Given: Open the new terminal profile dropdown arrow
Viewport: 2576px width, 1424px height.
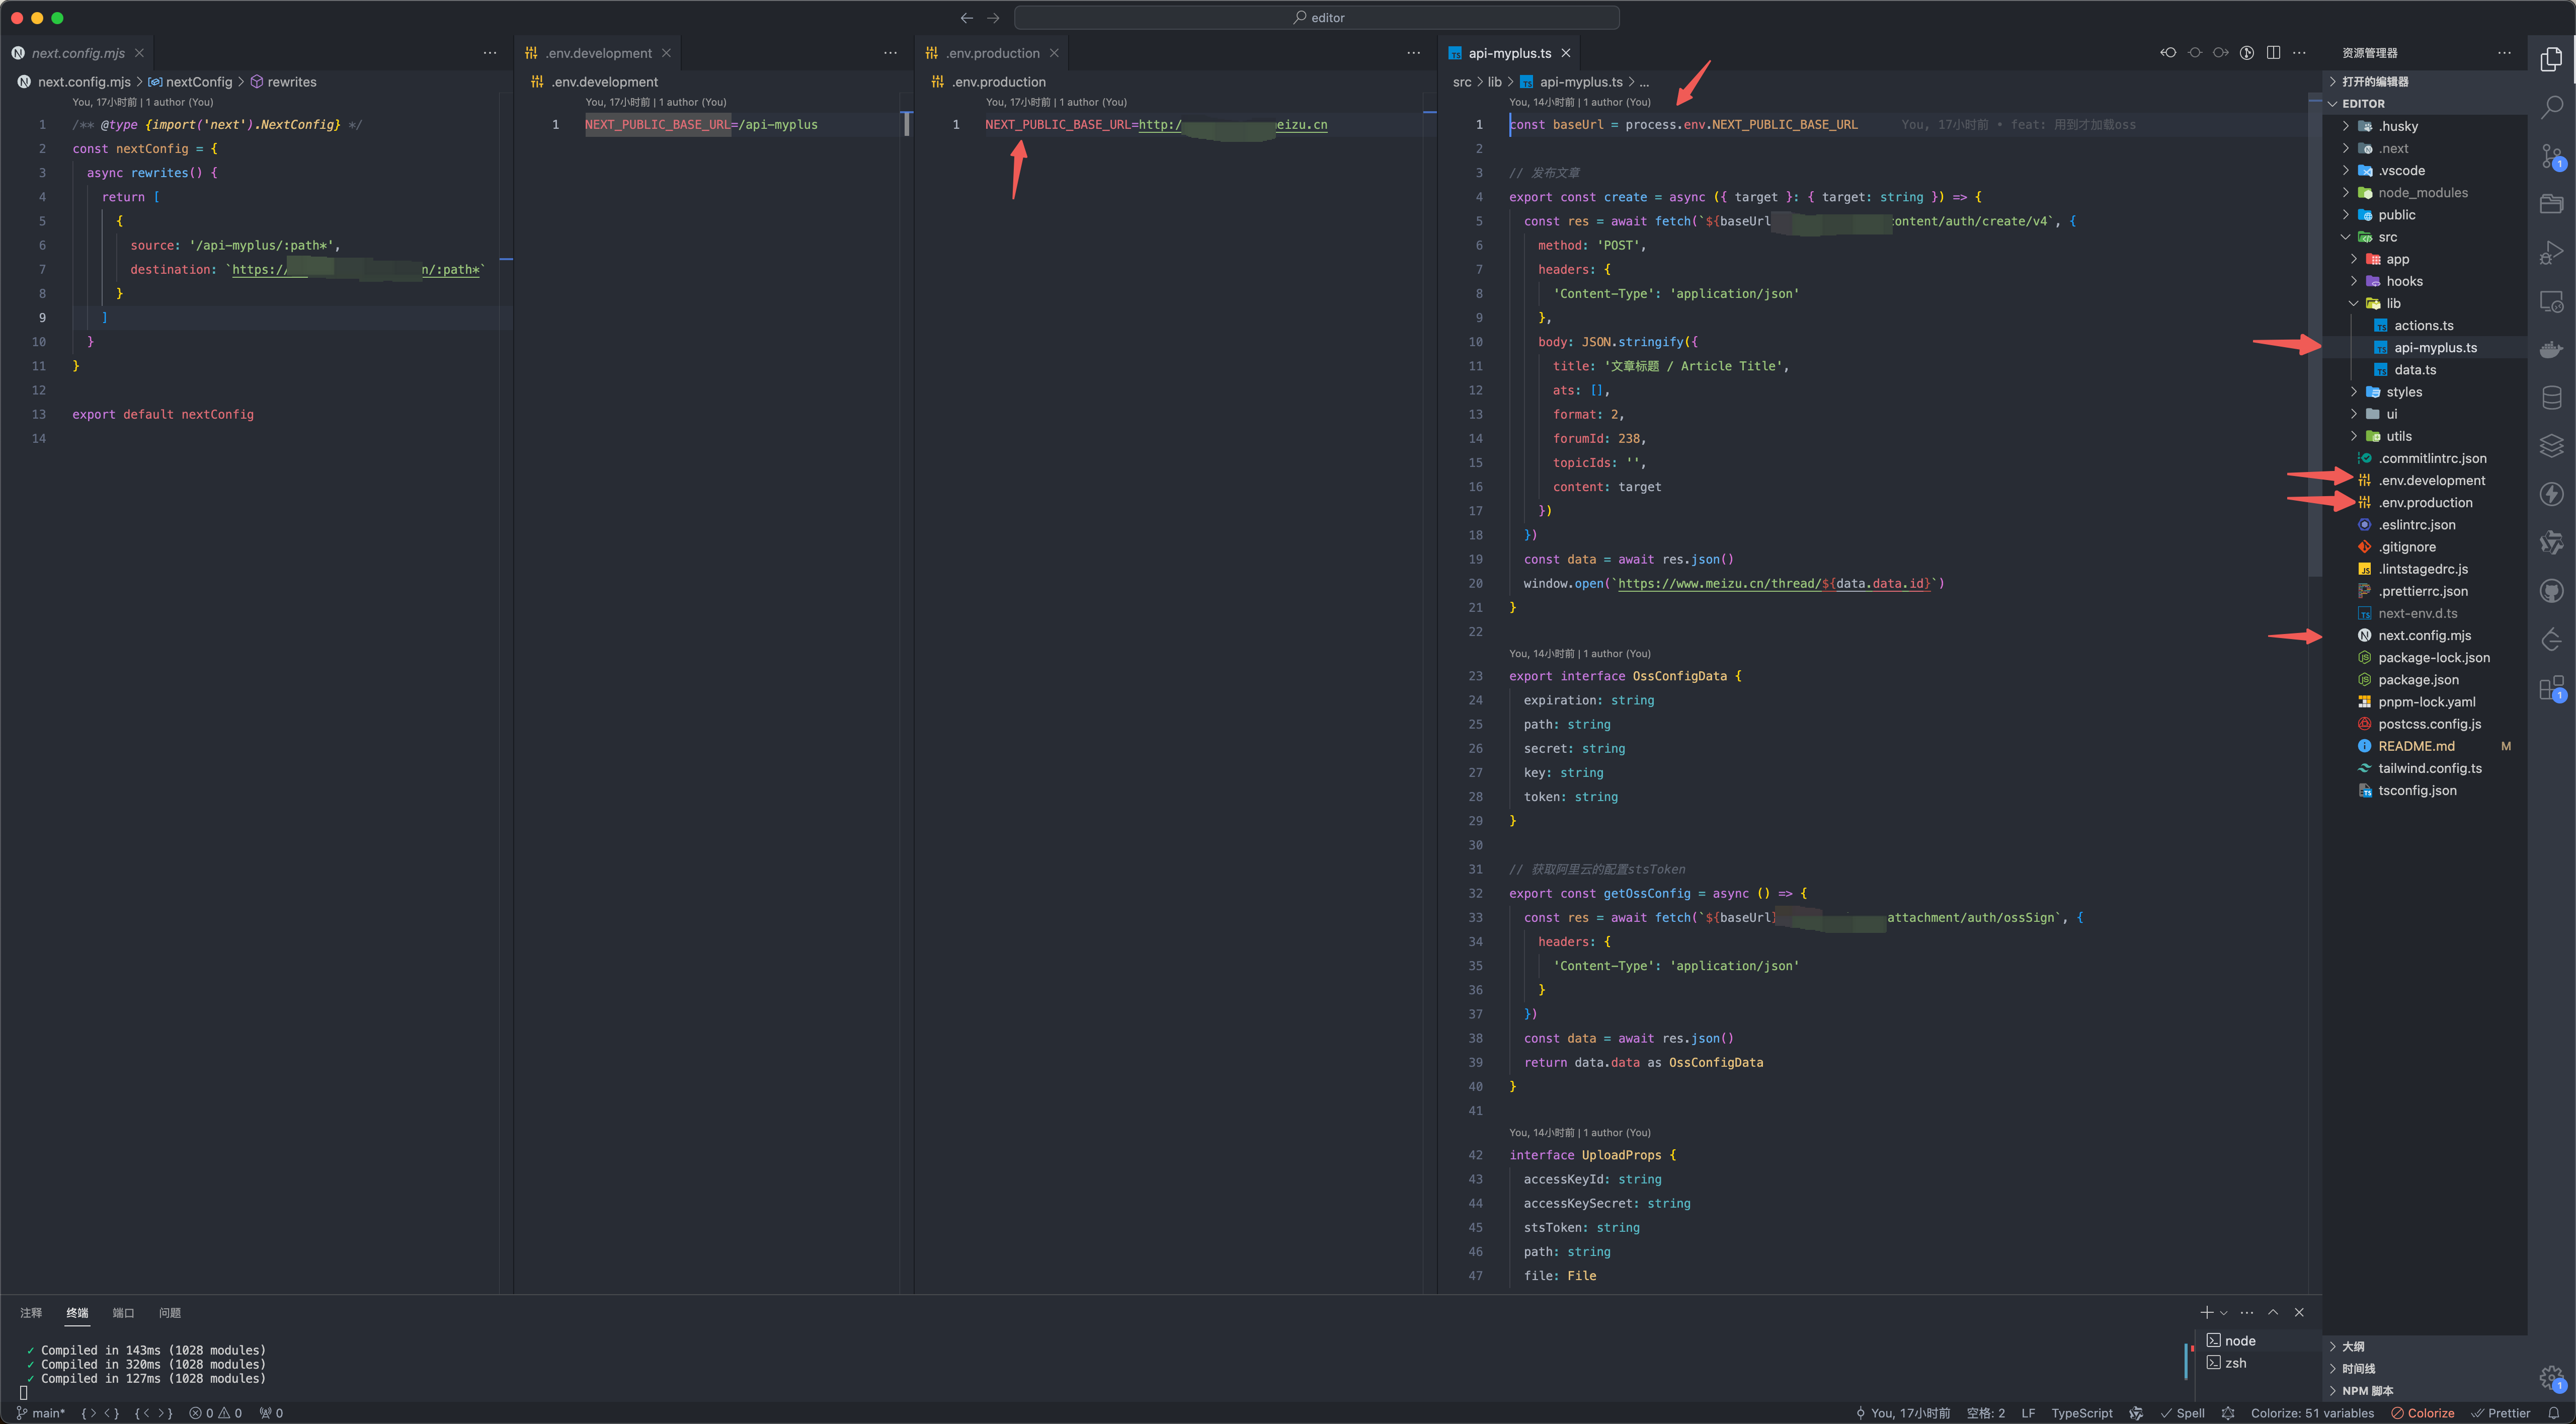Looking at the screenshot, I should 2224,1312.
